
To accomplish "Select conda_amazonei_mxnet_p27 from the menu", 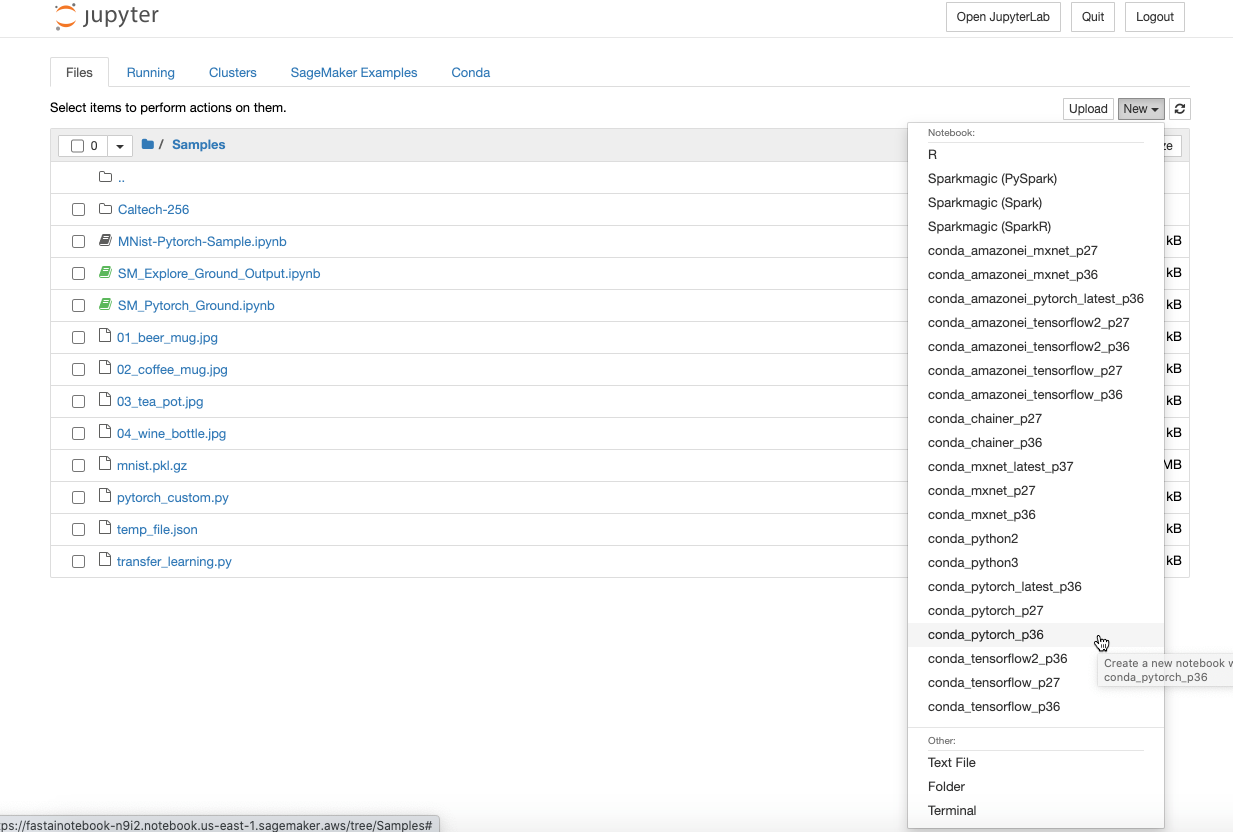I will pos(1036,251).
